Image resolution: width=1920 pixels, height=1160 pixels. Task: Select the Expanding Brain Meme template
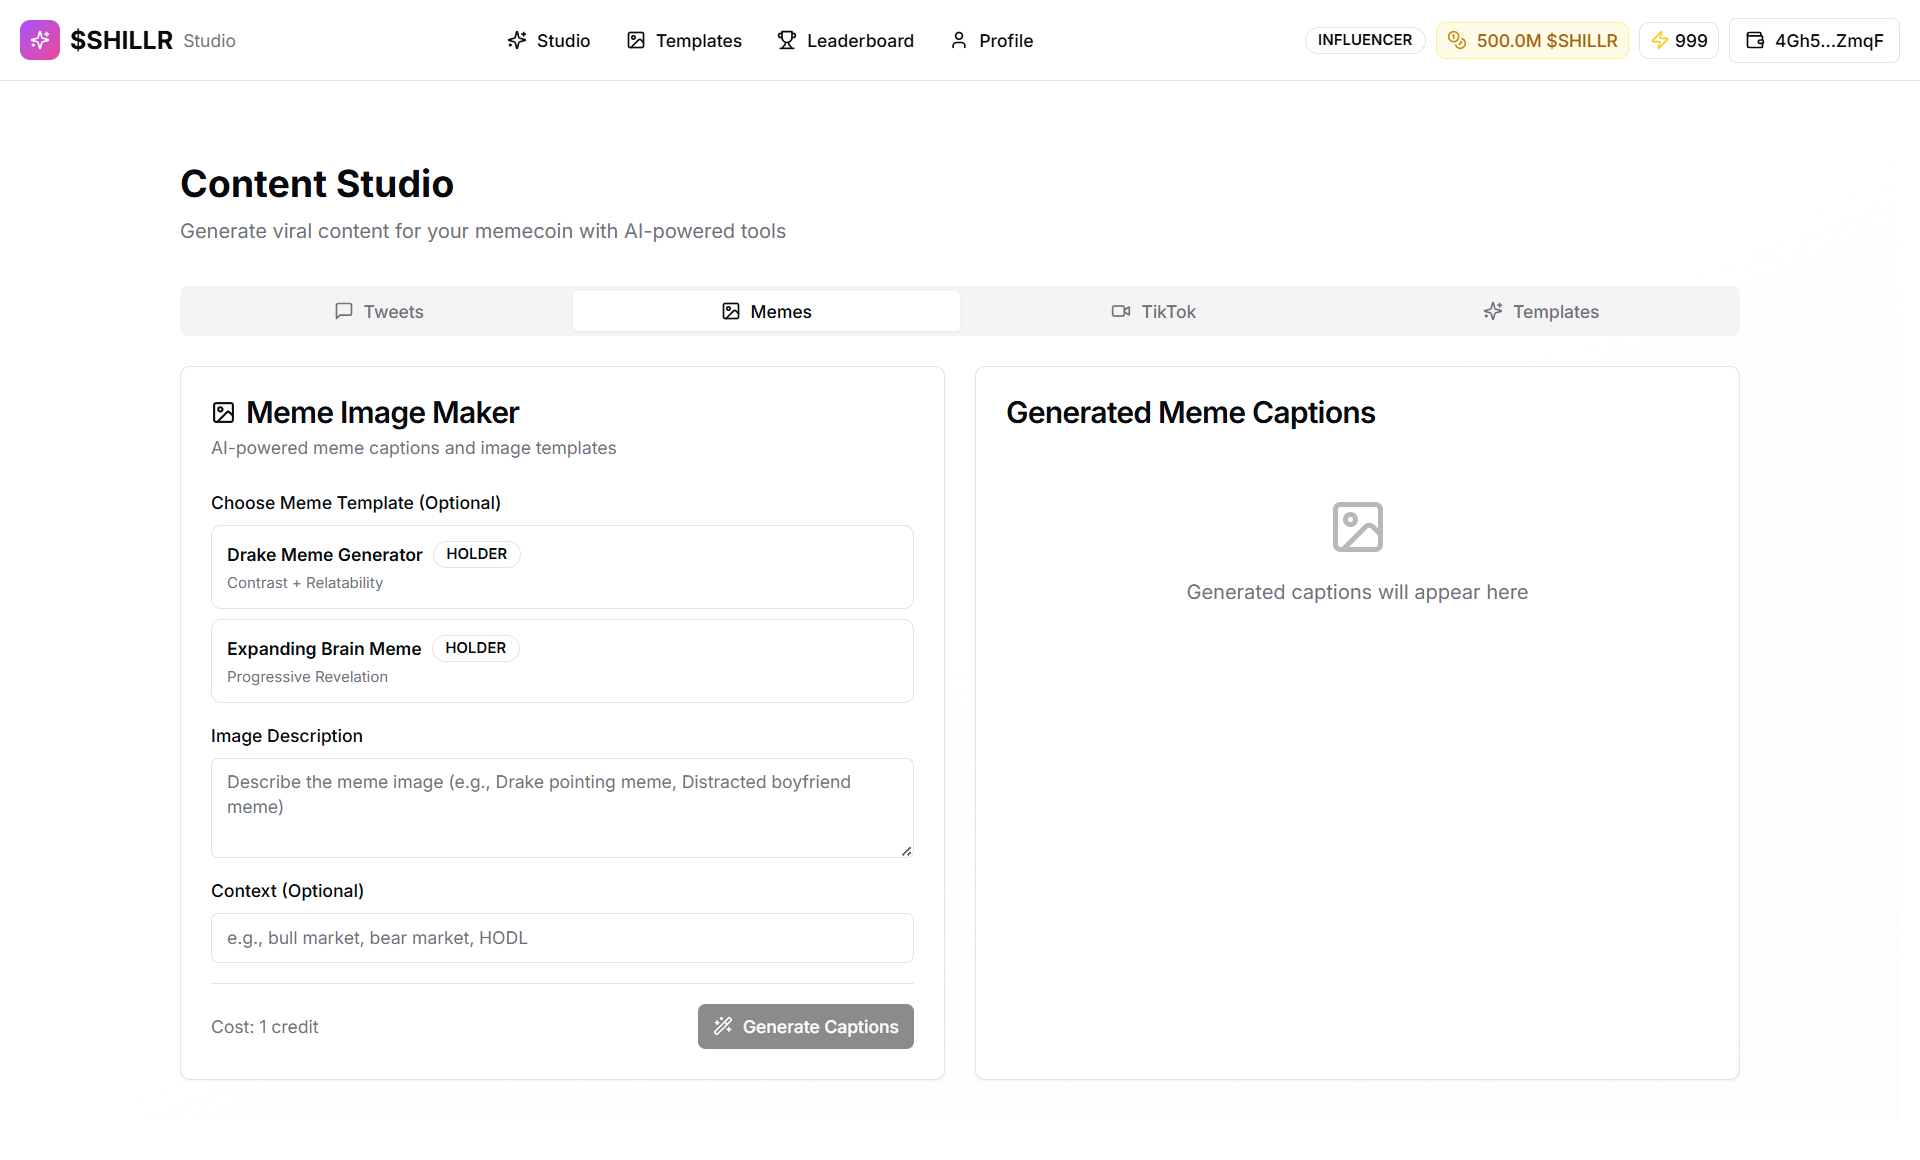[562, 661]
